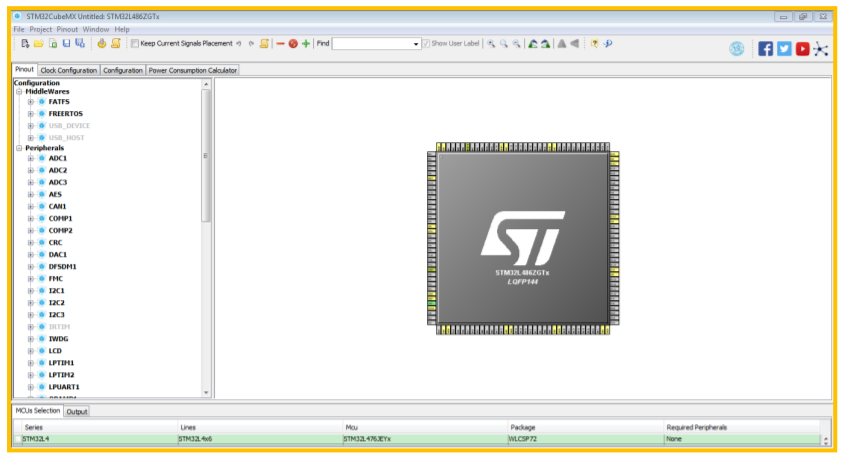Select the Pinout tab

(x=24, y=69)
